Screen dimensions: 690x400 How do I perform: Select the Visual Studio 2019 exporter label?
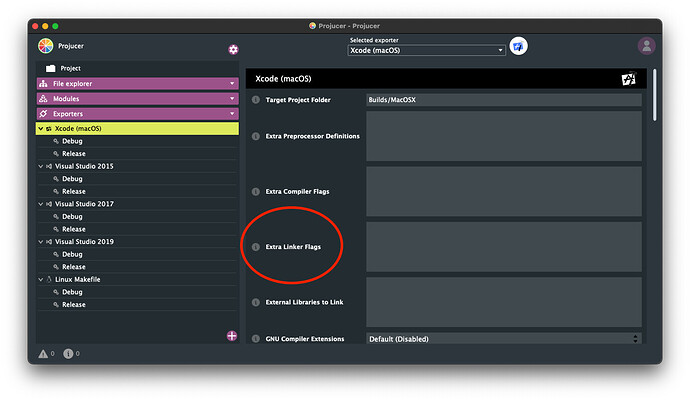(x=84, y=242)
